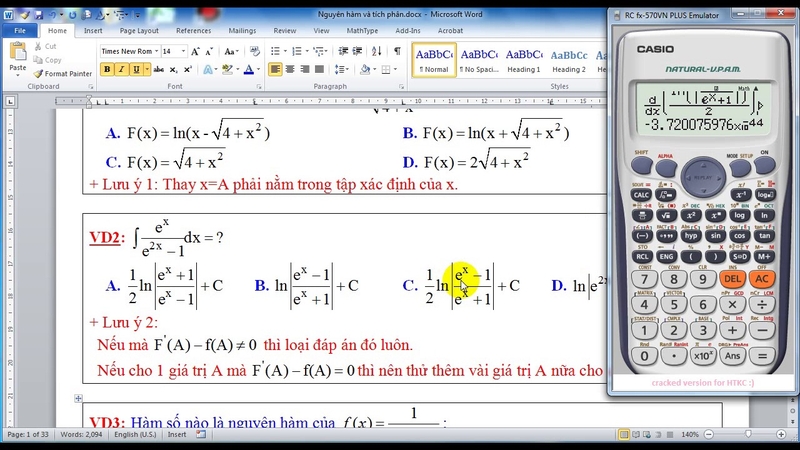Click calculator DEL key
This screenshot has width=800, height=450.
pos(732,279)
